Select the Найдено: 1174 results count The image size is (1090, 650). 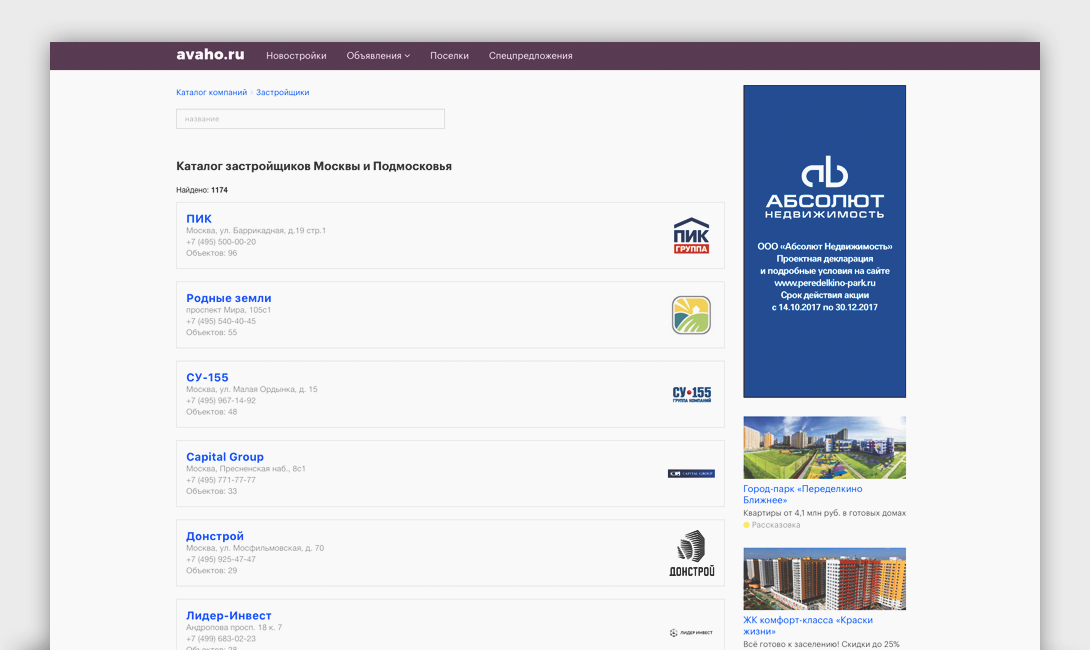(202, 190)
